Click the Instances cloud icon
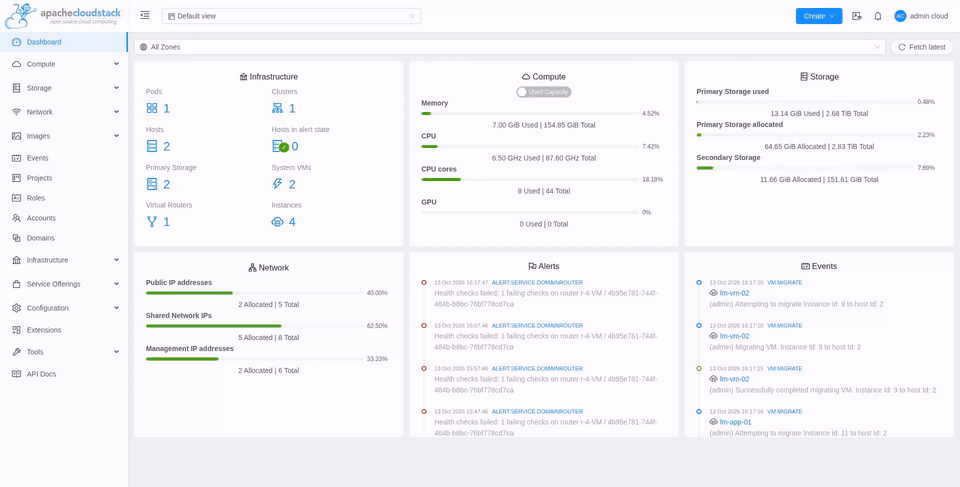This screenshot has width=960, height=487. (277, 222)
